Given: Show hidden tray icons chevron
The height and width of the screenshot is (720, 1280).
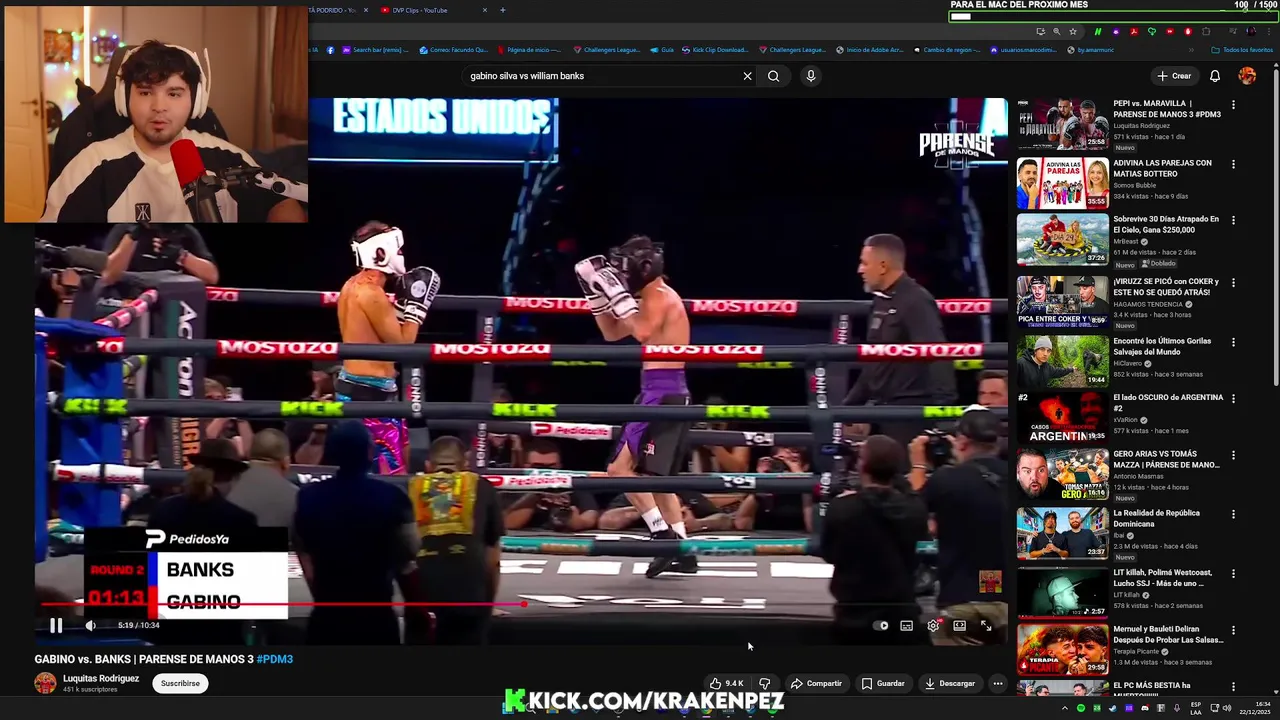Looking at the screenshot, I should [1065, 708].
